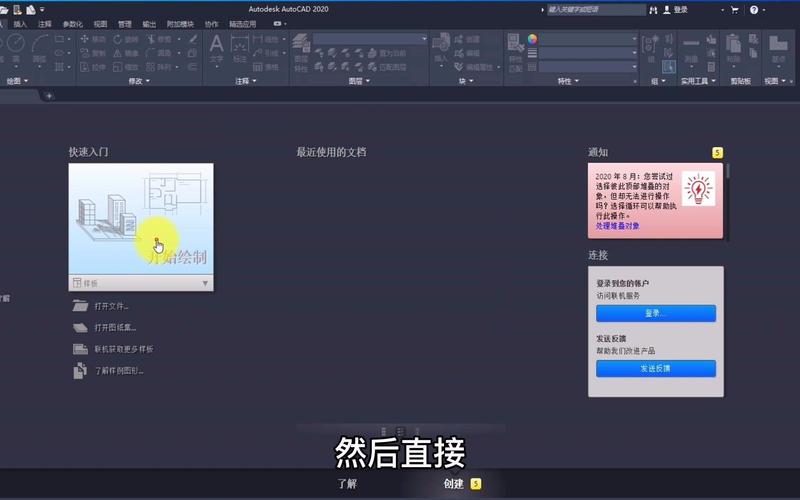Click the Erase pencil icon in Modify panel
The height and width of the screenshot is (500, 800).
(x=193, y=39)
